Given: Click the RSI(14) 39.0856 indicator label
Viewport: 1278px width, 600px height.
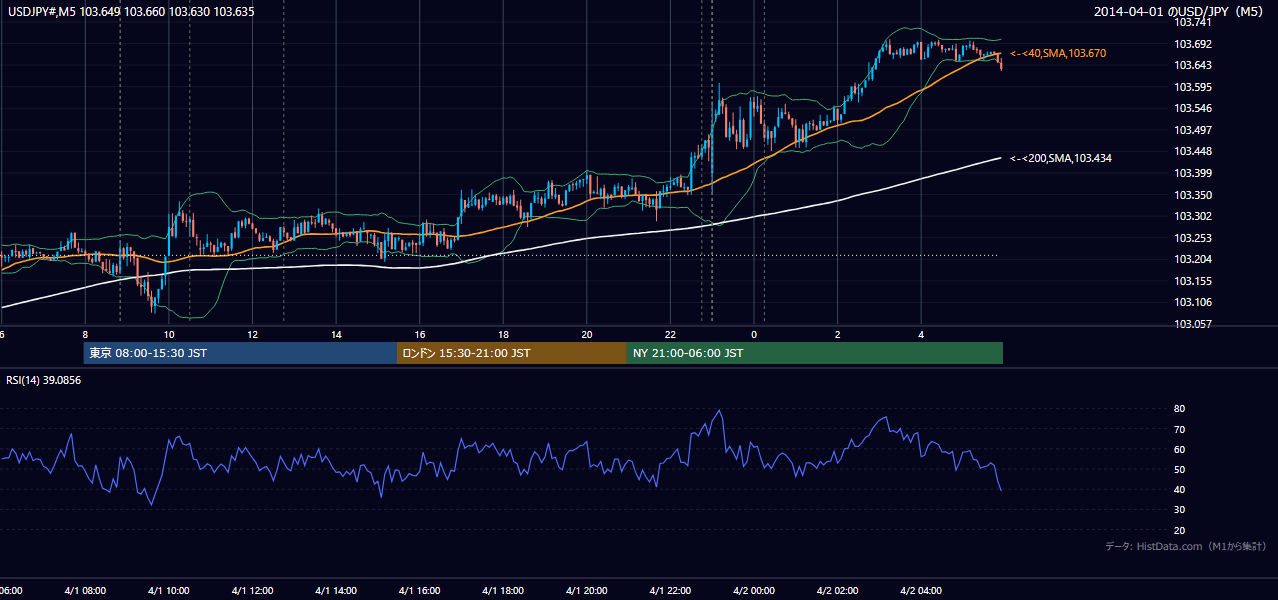Looking at the screenshot, I should [x=44, y=380].
